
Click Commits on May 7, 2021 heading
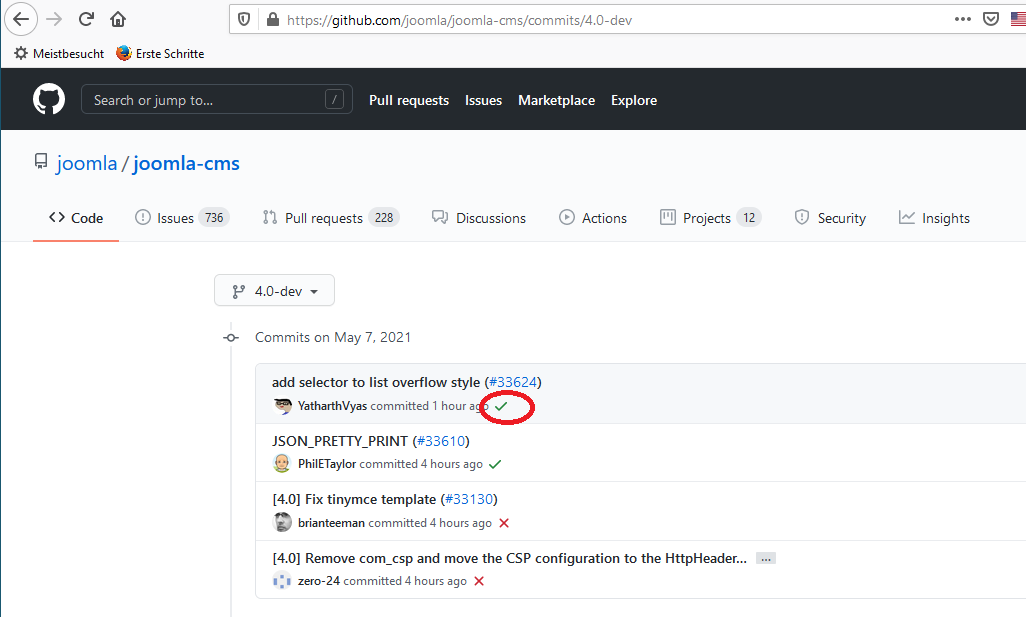(333, 337)
